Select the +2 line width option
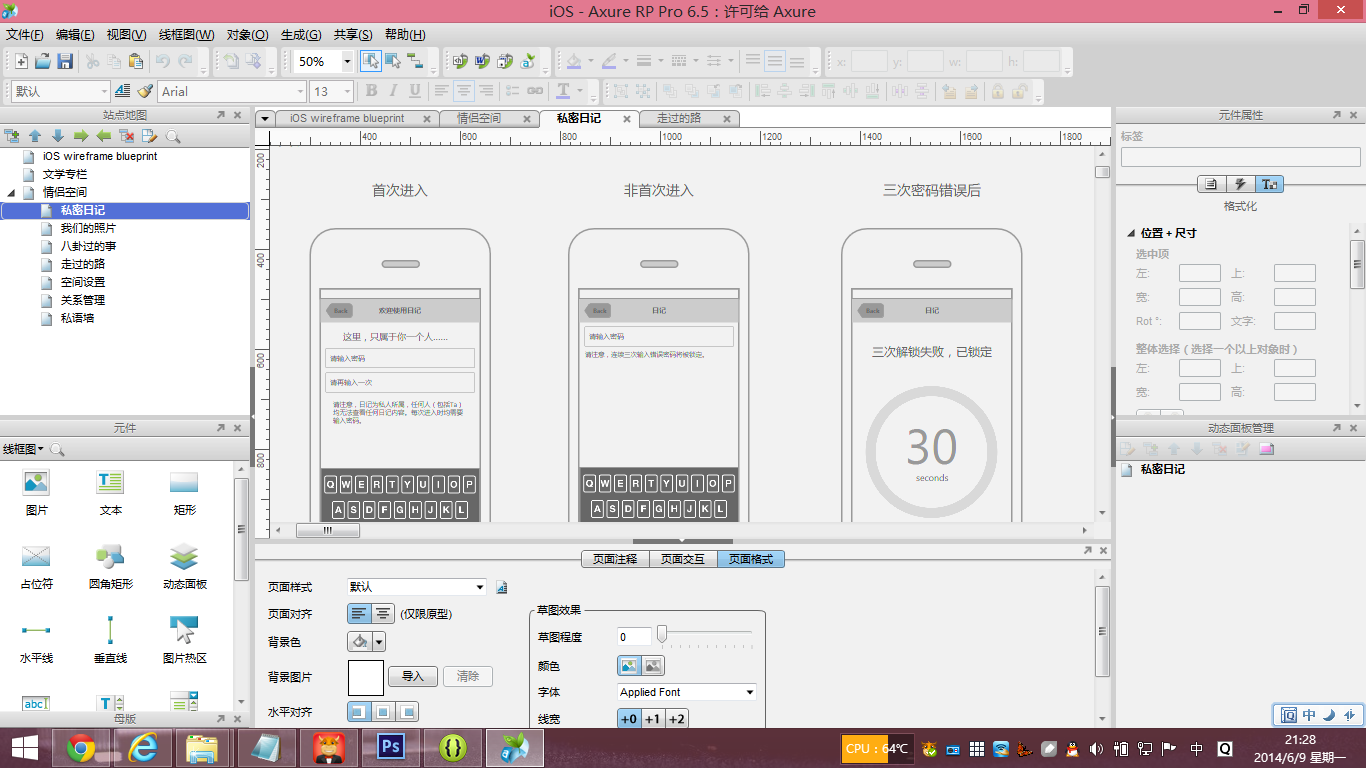 point(677,719)
